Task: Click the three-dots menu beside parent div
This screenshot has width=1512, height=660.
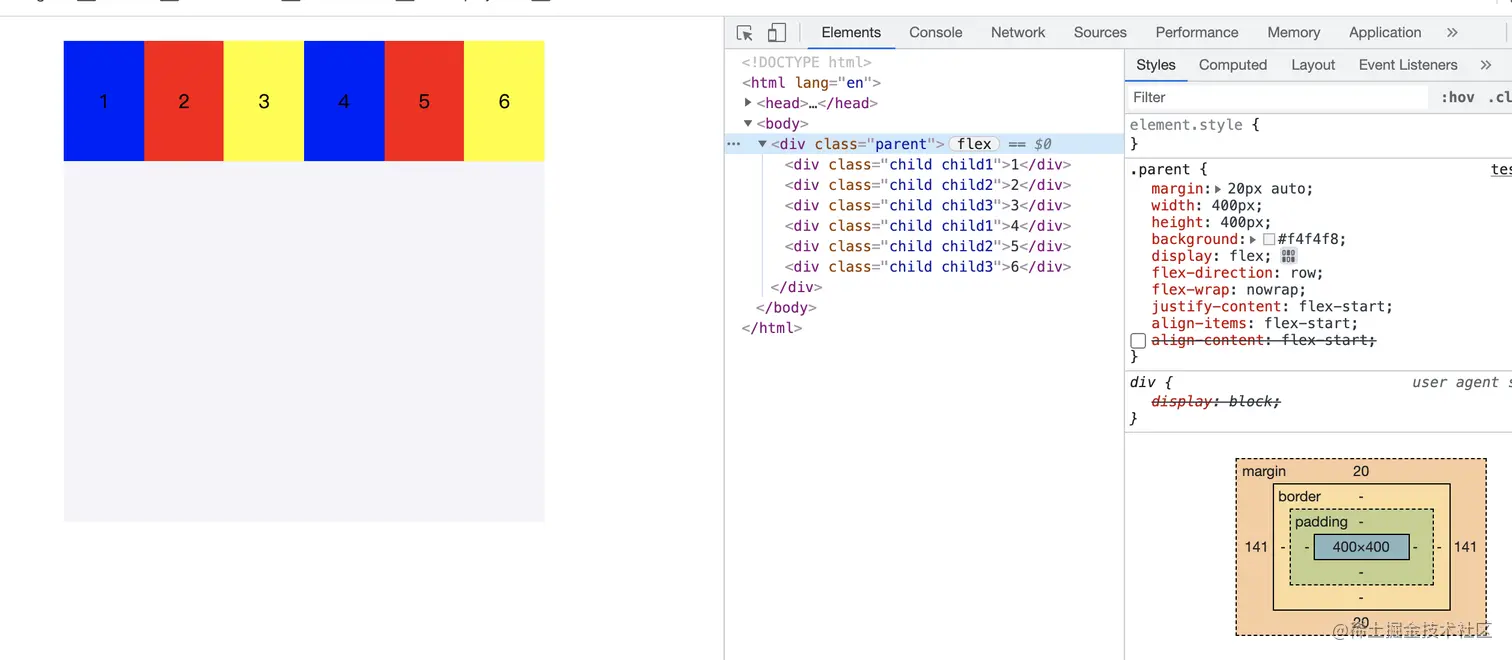Action: (x=734, y=144)
